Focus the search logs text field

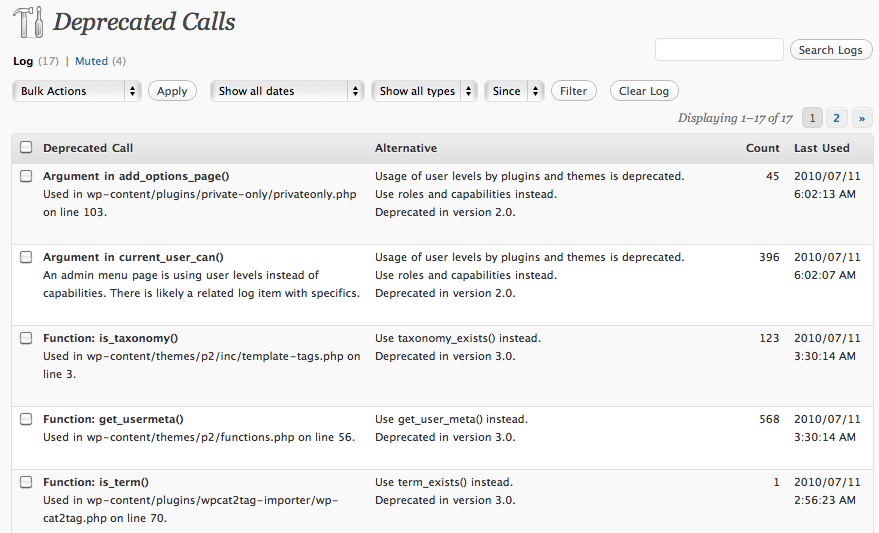point(719,50)
